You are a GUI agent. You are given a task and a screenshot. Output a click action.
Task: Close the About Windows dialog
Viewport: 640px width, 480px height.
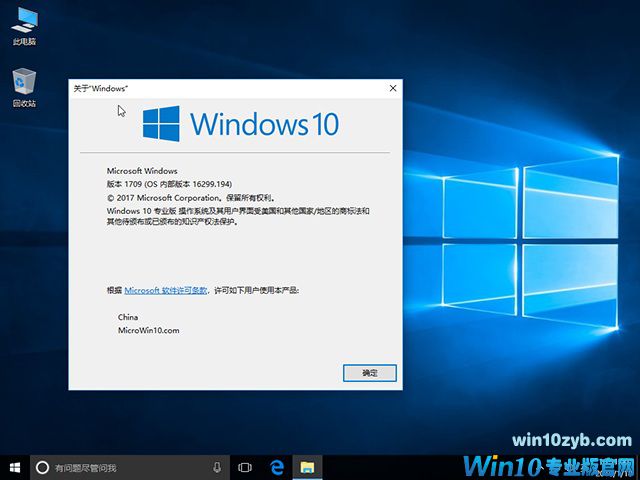point(393,88)
